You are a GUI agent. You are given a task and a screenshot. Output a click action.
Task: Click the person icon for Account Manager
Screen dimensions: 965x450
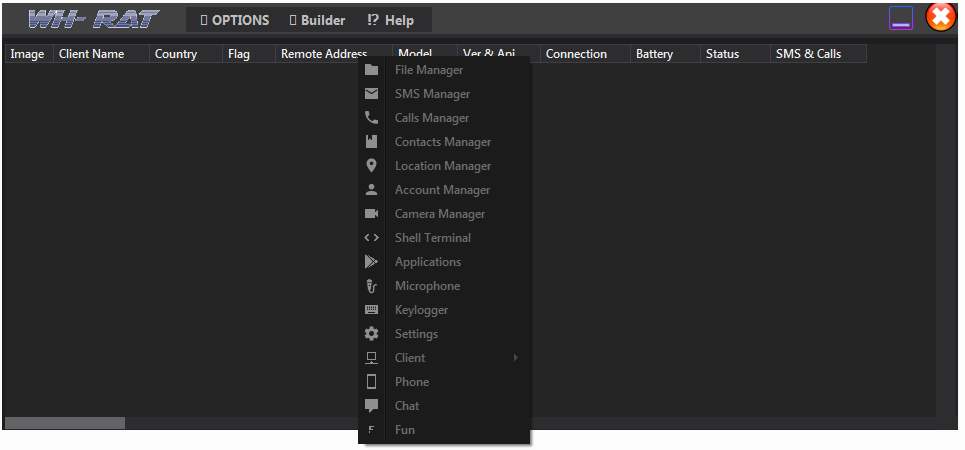(371, 190)
